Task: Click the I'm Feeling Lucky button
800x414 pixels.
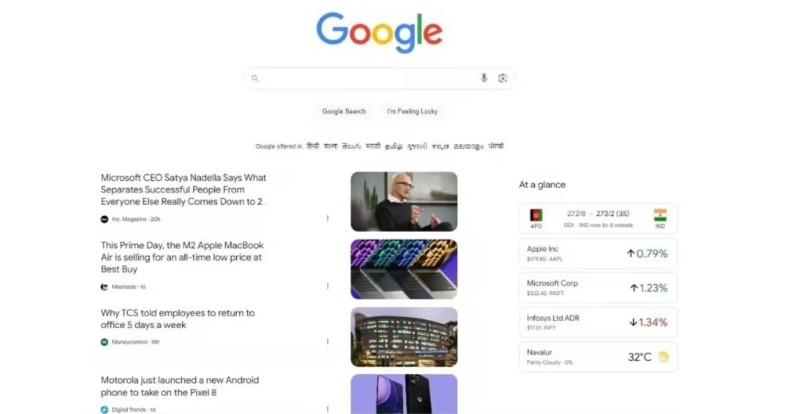Action: point(412,111)
